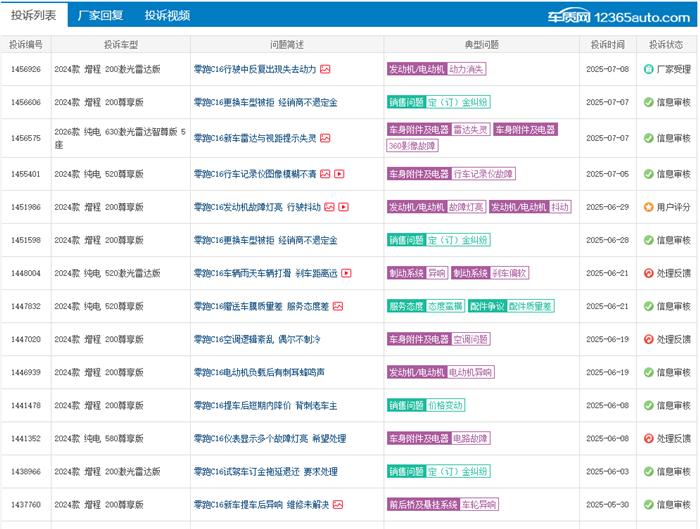Click 信息审核 status icon for 1446939
Image resolution: width=700 pixels, height=529 pixels.
point(649,372)
